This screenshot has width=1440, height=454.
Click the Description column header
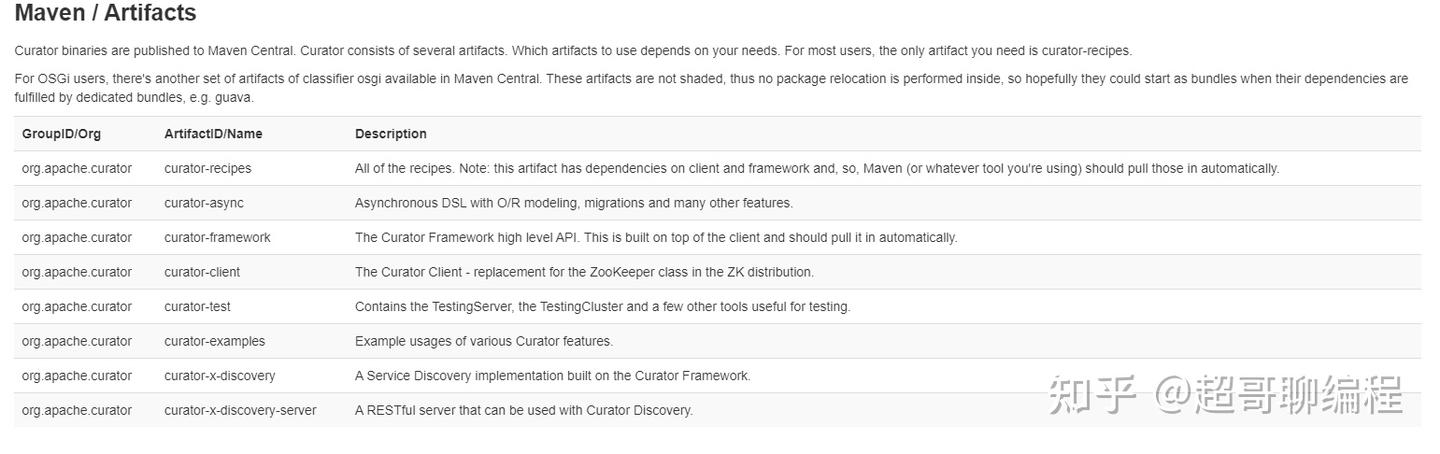tap(390, 134)
